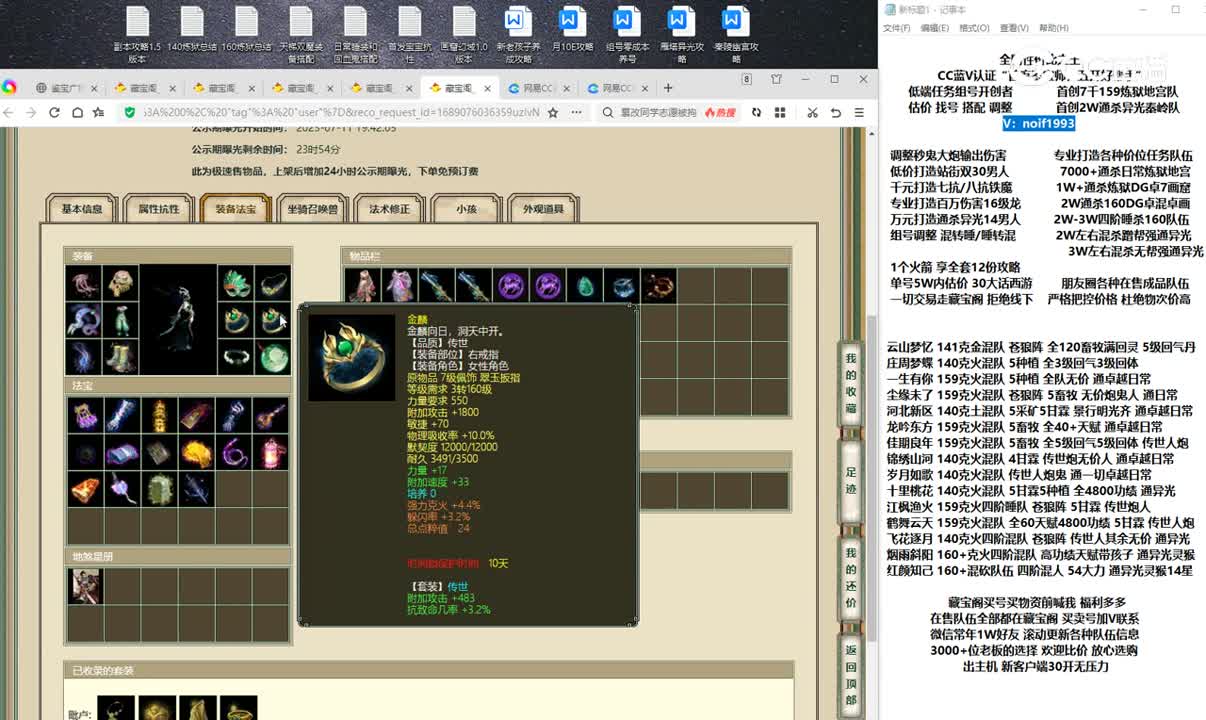Click the green robe equipment icon
Image resolution: width=1206 pixels, height=720 pixels.
click(121, 321)
